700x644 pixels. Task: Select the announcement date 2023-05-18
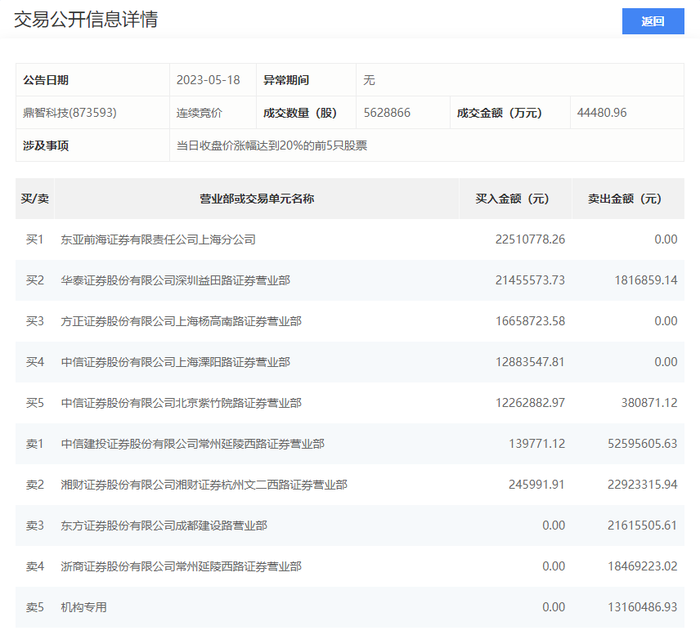point(208,80)
